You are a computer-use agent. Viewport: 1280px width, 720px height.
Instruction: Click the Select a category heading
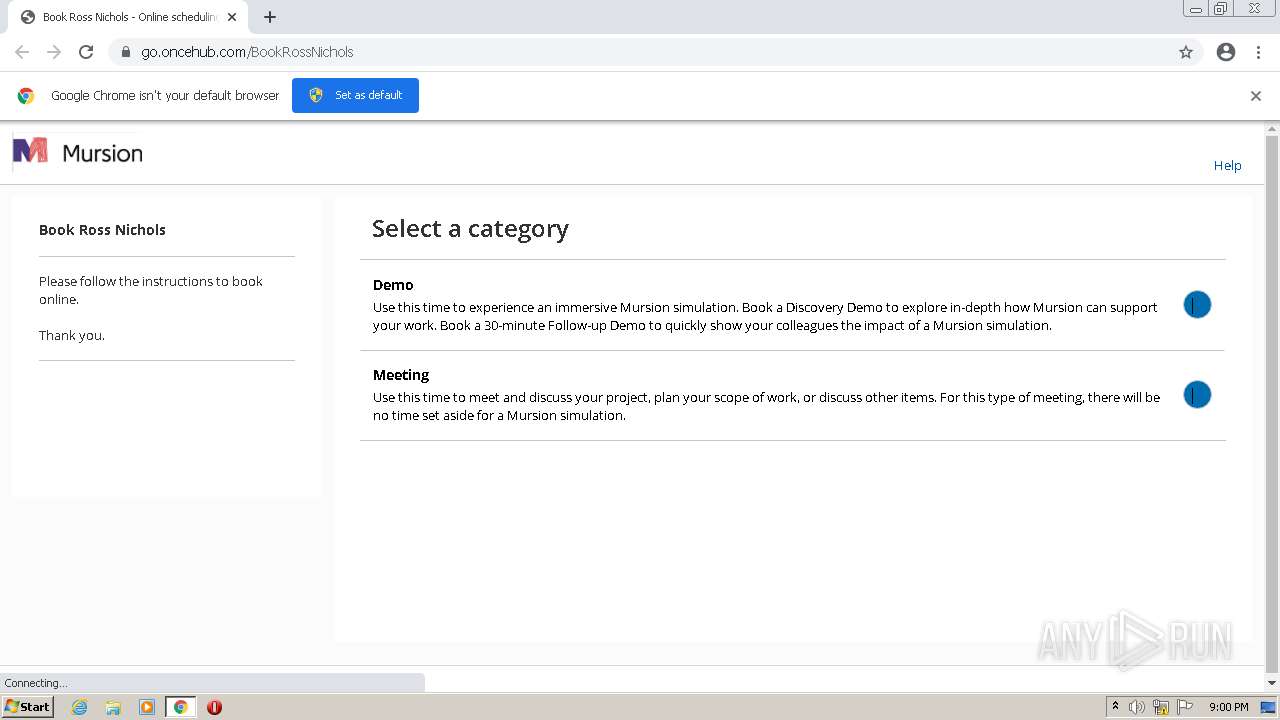[470, 229]
